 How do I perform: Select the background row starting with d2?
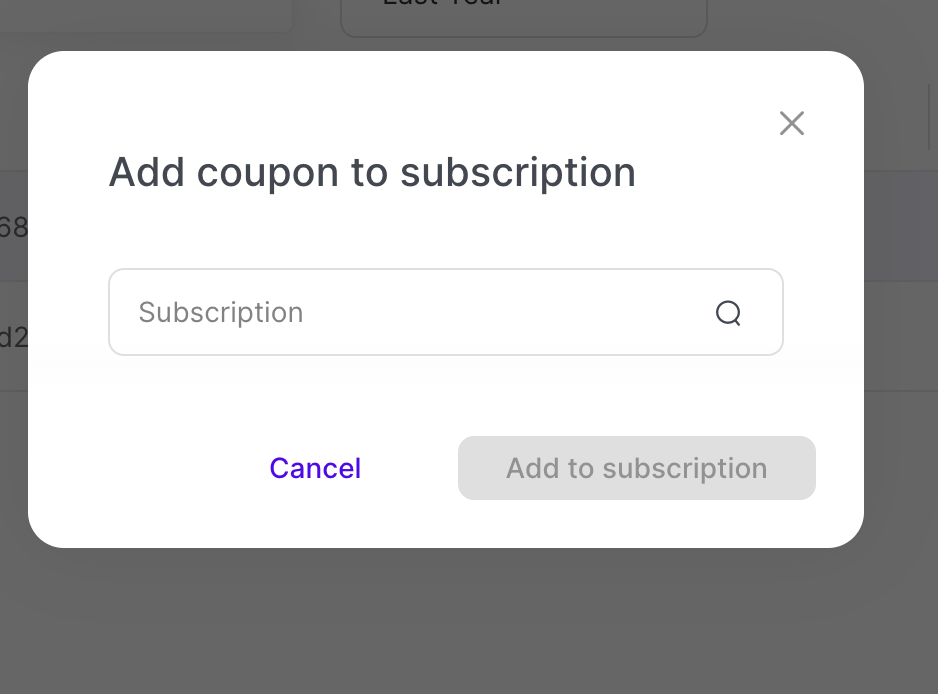coord(13,336)
